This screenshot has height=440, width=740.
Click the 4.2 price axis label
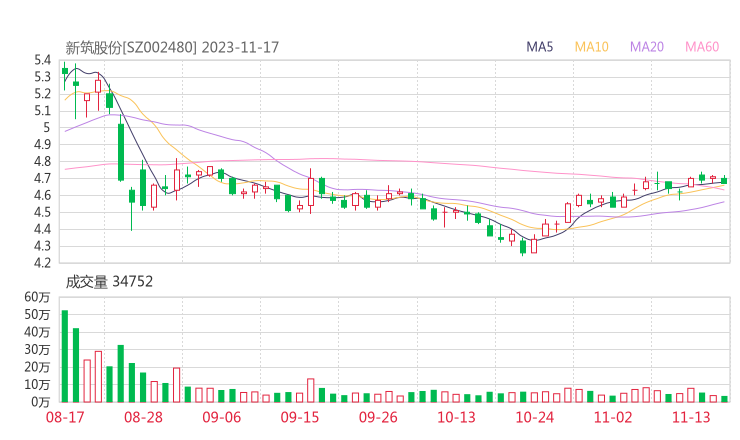tap(42, 262)
